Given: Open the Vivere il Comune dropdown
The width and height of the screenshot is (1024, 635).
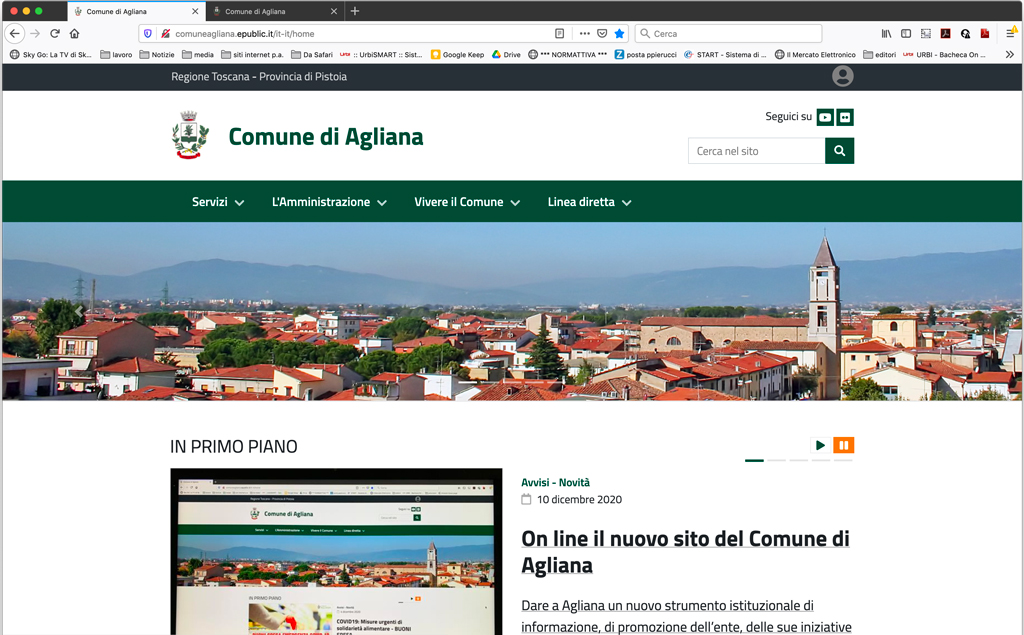Looking at the screenshot, I should 467,202.
